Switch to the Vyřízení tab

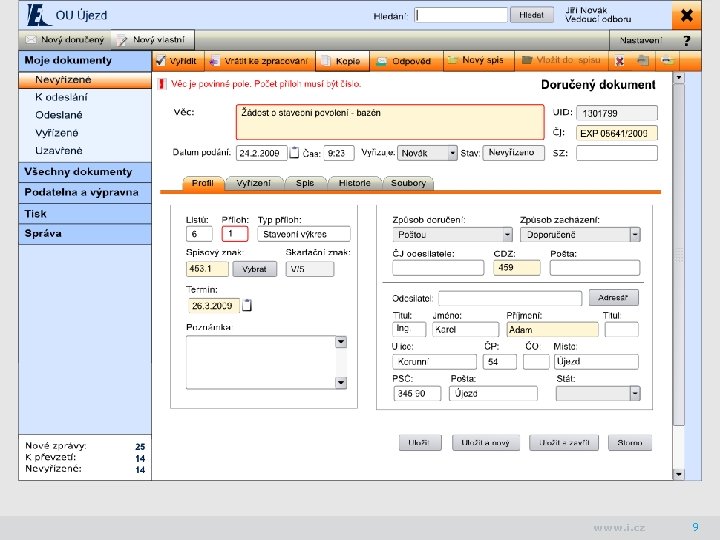tap(253, 183)
